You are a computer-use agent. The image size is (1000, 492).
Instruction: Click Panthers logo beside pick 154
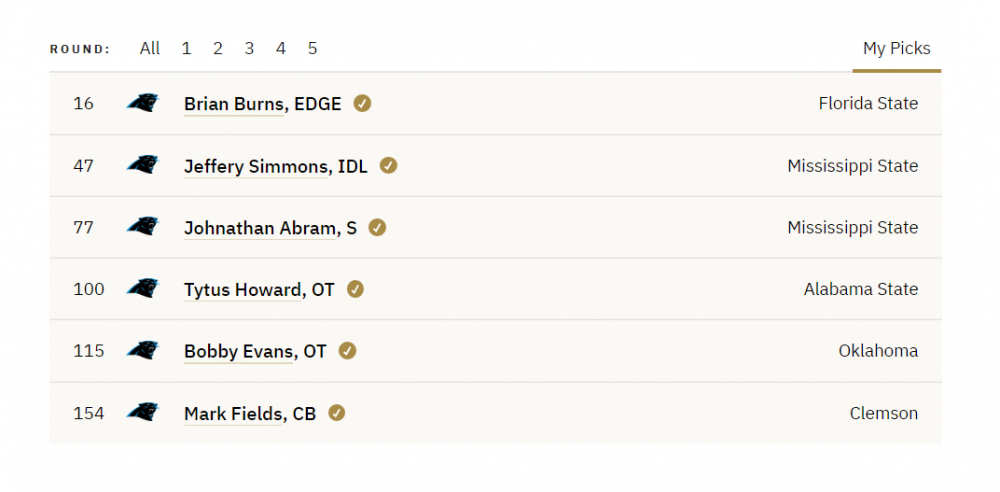click(143, 412)
